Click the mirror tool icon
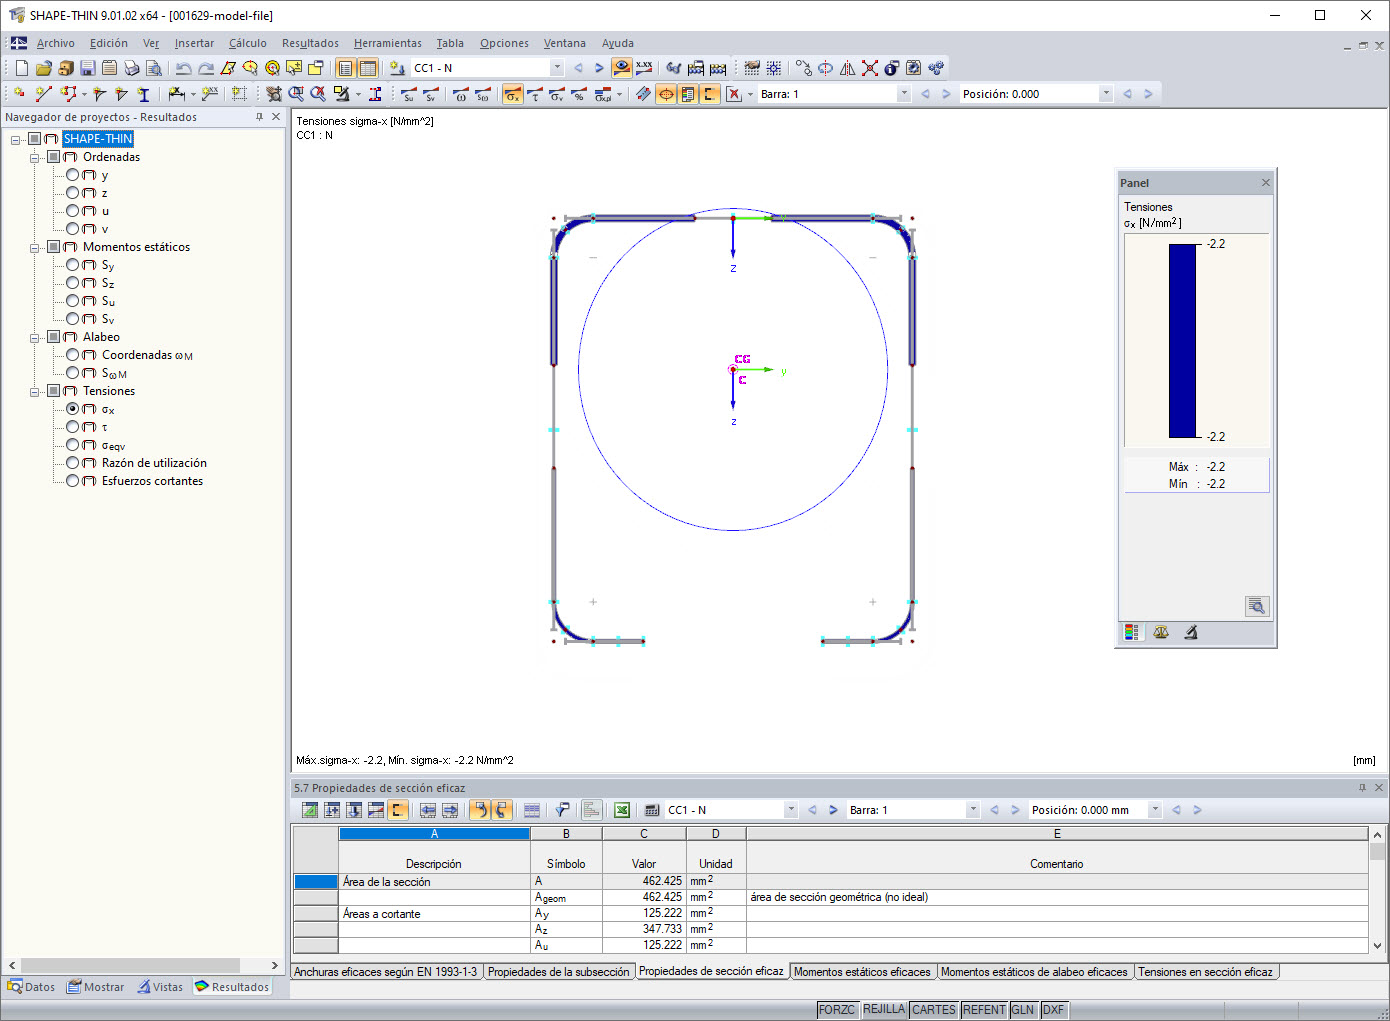1390x1021 pixels. click(x=848, y=68)
